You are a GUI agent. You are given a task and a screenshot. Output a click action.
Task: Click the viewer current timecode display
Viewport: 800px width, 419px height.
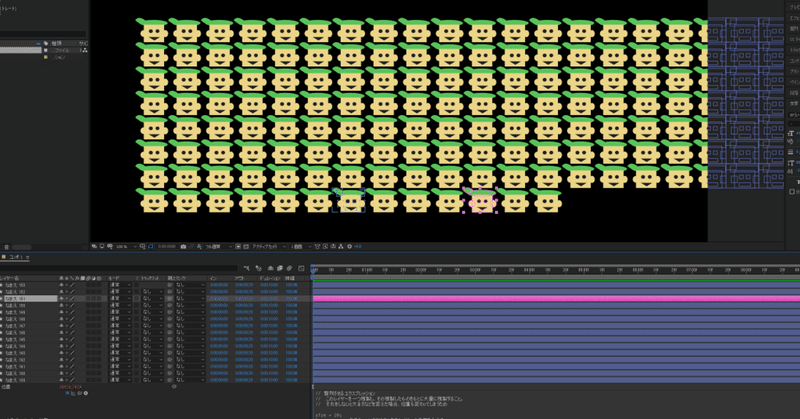point(167,247)
